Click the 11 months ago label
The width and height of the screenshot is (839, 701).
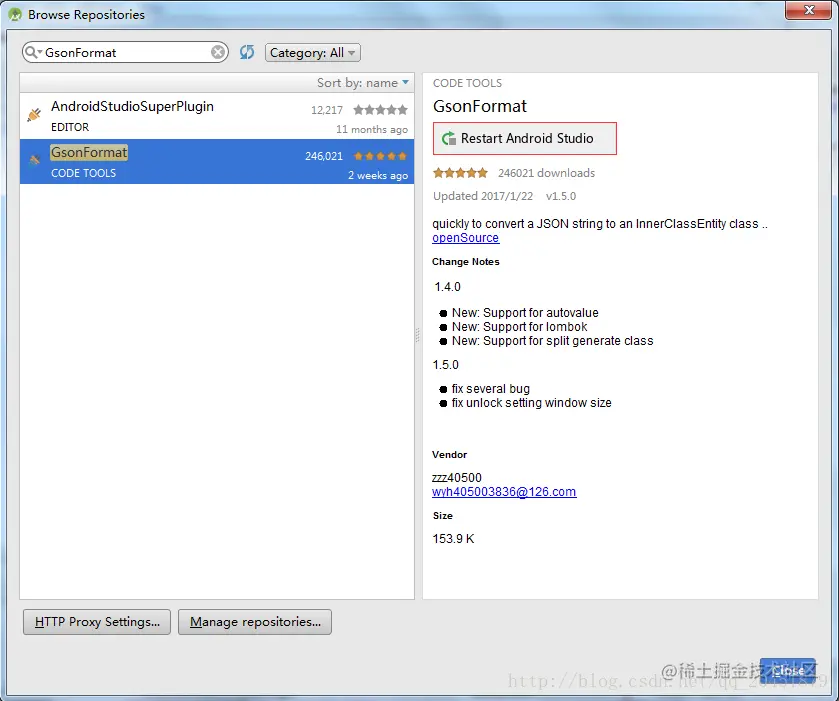click(372, 129)
